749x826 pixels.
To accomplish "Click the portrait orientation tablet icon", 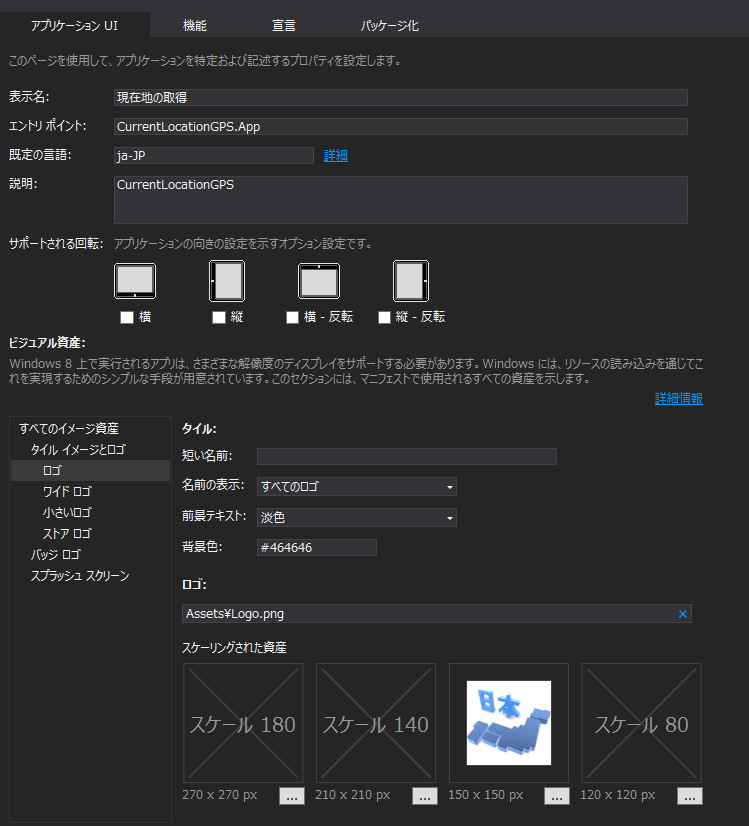I will pos(227,281).
